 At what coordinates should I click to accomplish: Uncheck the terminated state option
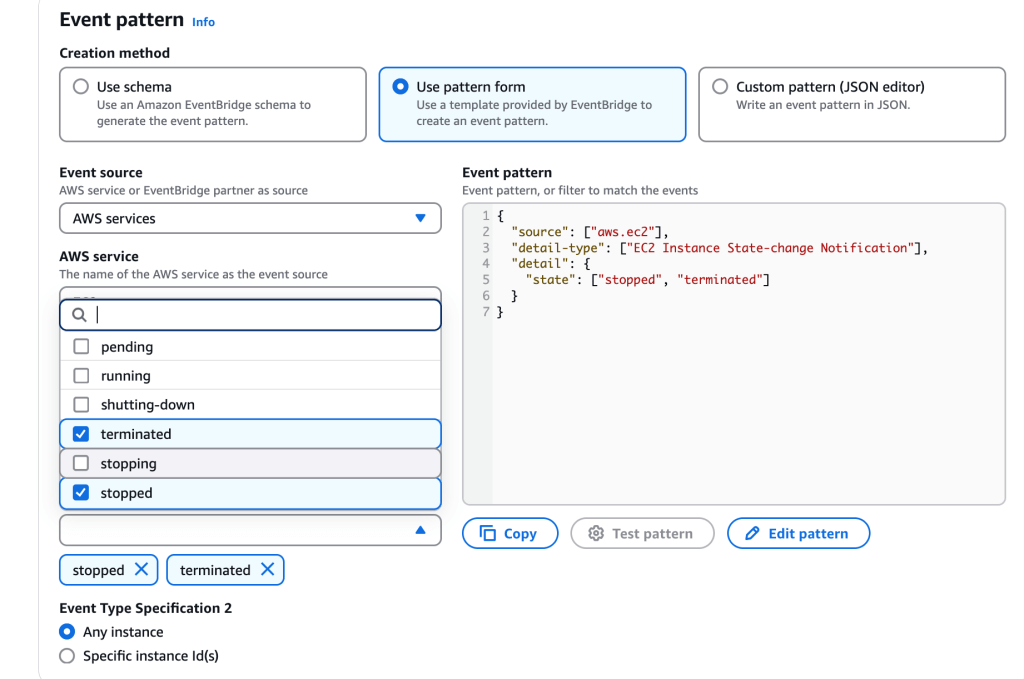click(82, 434)
